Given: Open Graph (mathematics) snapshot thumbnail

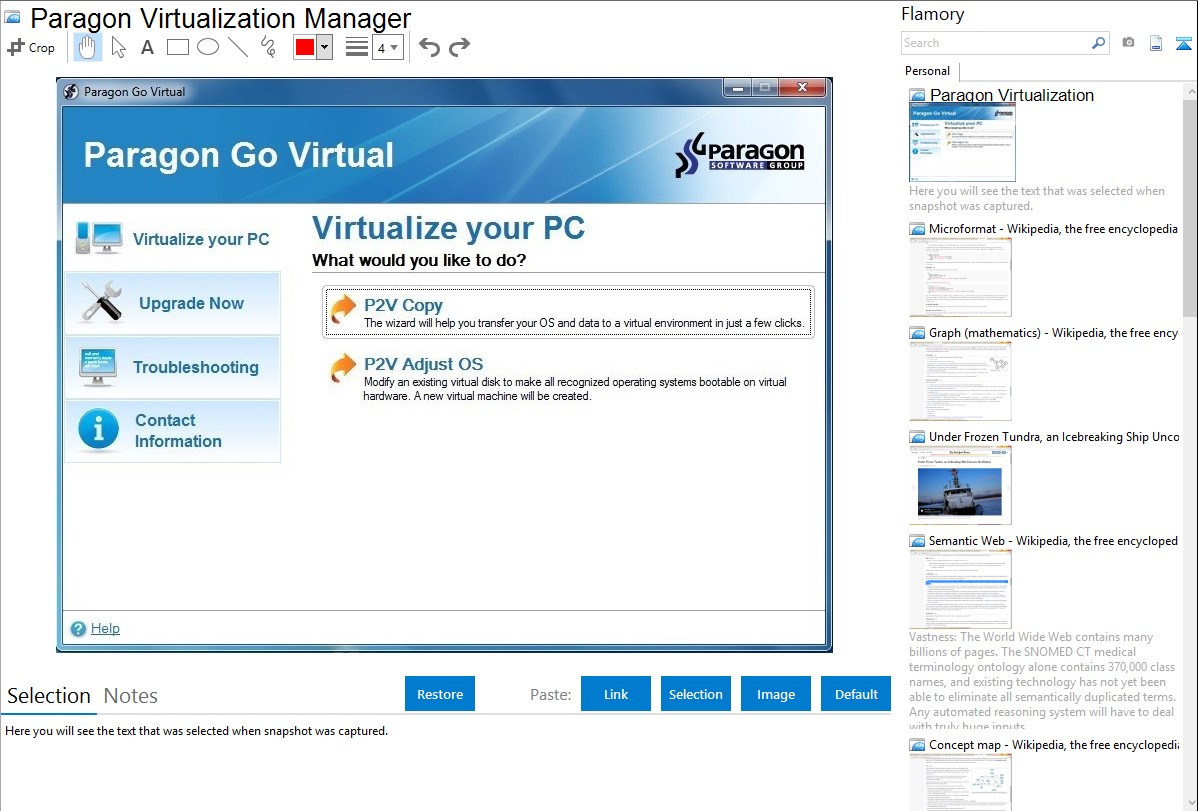Looking at the screenshot, I should point(960,381).
